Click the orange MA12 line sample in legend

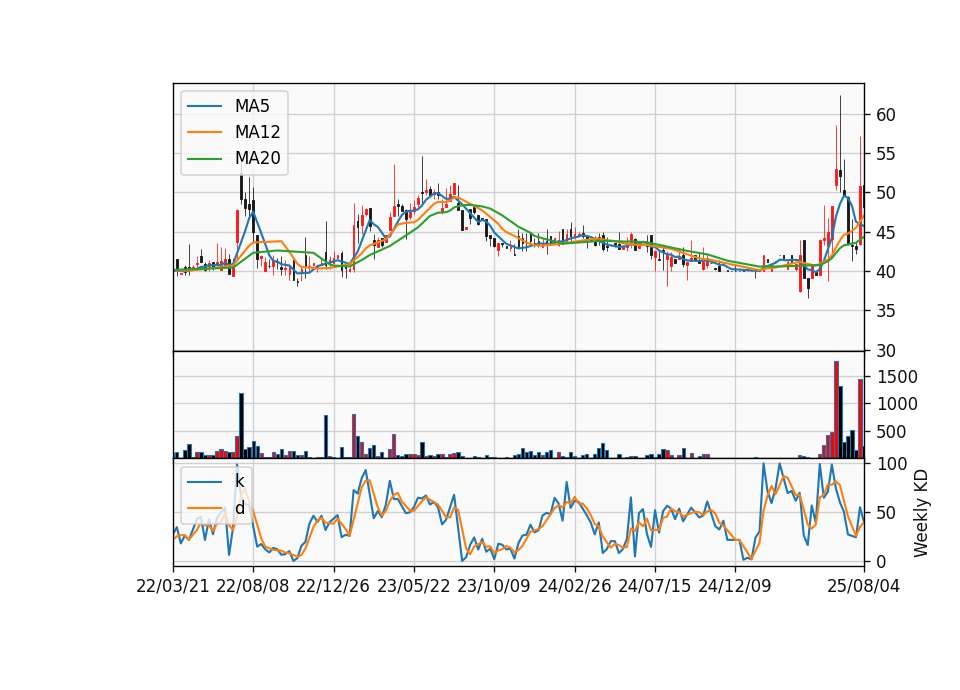pyautogui.click(x=204, y=132)
